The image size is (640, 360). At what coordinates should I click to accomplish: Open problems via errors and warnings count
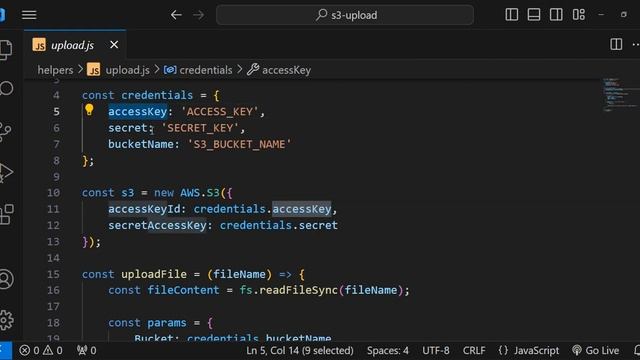pyautogui.click(x=41, y=351)
